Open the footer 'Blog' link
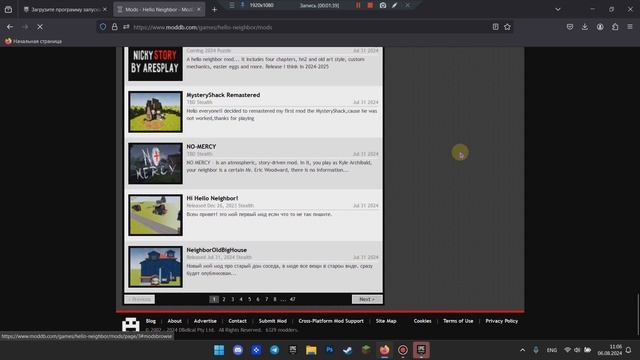640x360 pixels. point(151,321)
